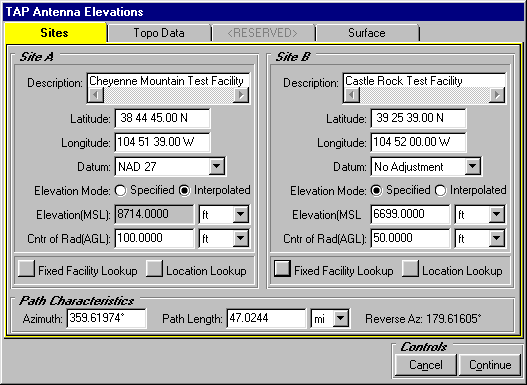Click the Azimuth input field

coord(106,318)
